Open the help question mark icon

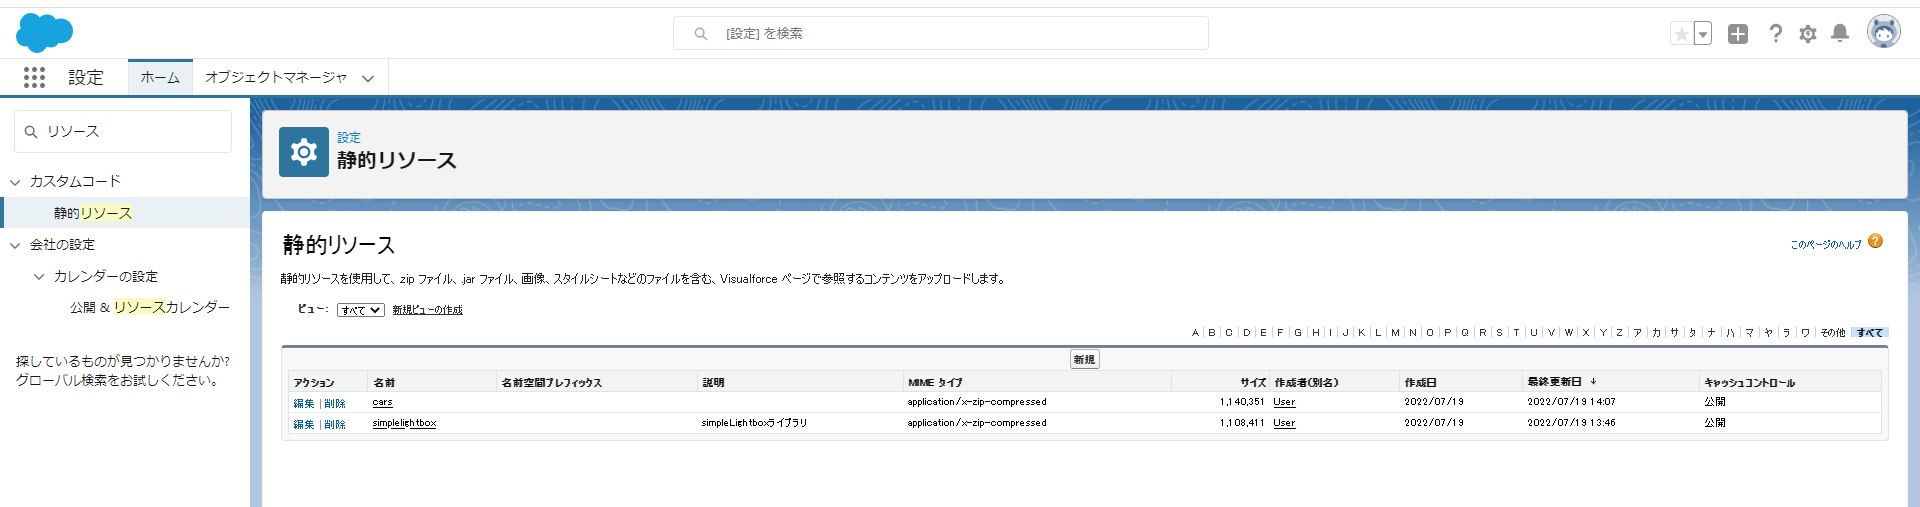1775,34
